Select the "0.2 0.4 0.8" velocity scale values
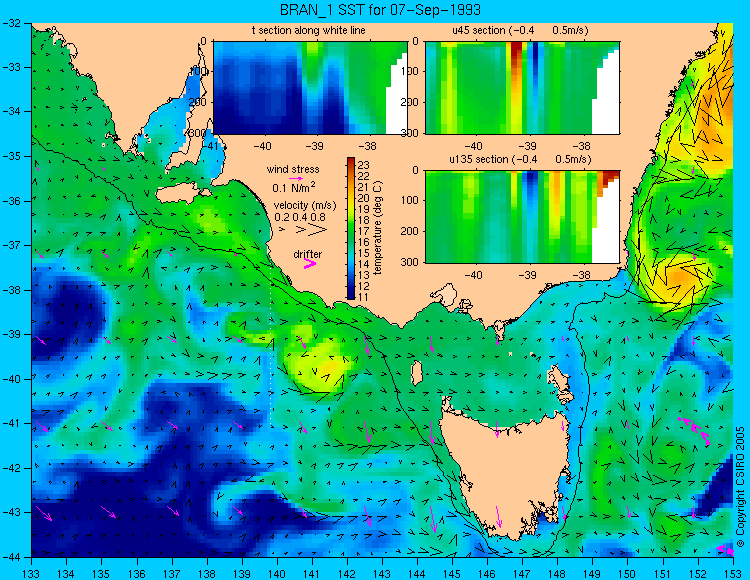 [299, 217]
